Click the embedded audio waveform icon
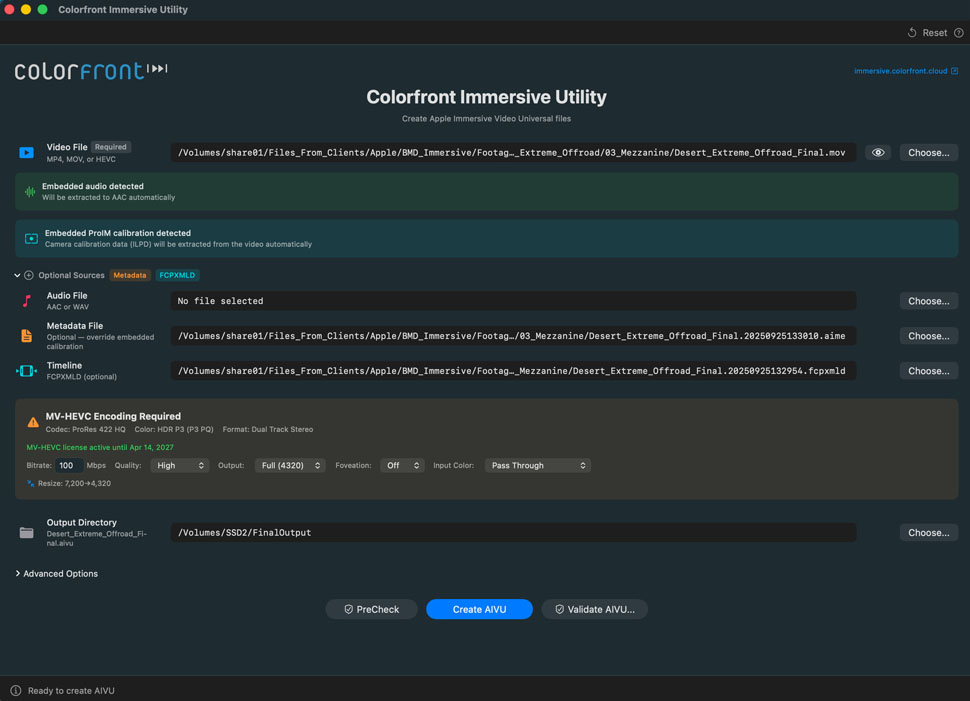 (30, 191)
